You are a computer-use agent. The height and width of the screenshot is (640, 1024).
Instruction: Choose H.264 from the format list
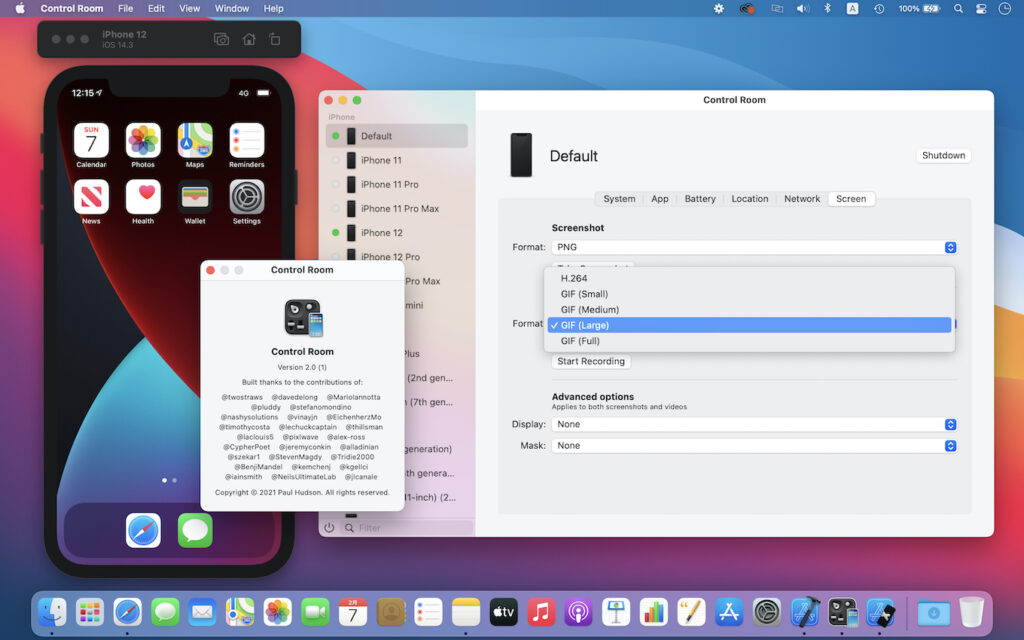coord(574,278)
